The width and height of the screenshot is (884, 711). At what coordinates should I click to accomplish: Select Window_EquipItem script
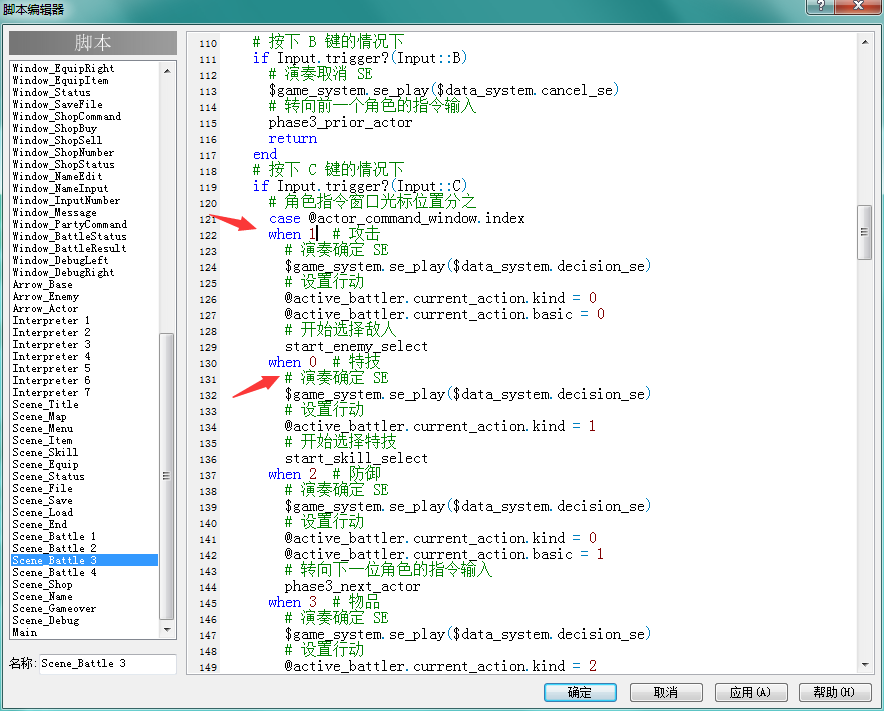pyautogui.click(x=61, y=81)
